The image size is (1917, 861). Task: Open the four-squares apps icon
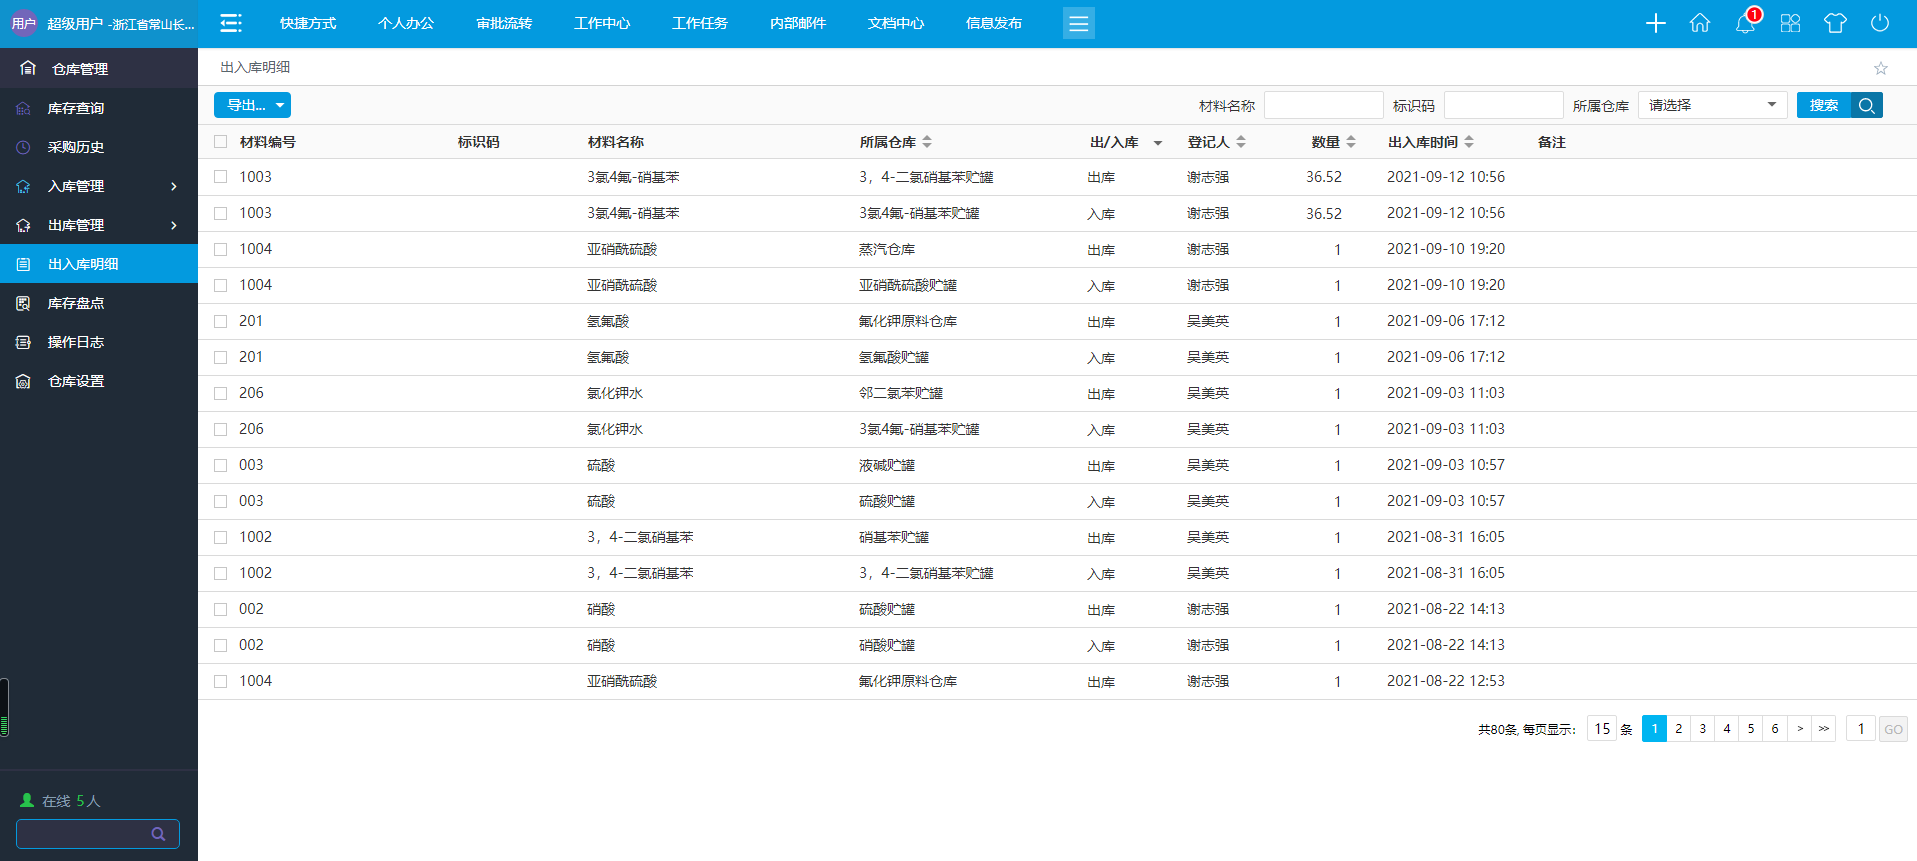click(x=1790, y=23)
